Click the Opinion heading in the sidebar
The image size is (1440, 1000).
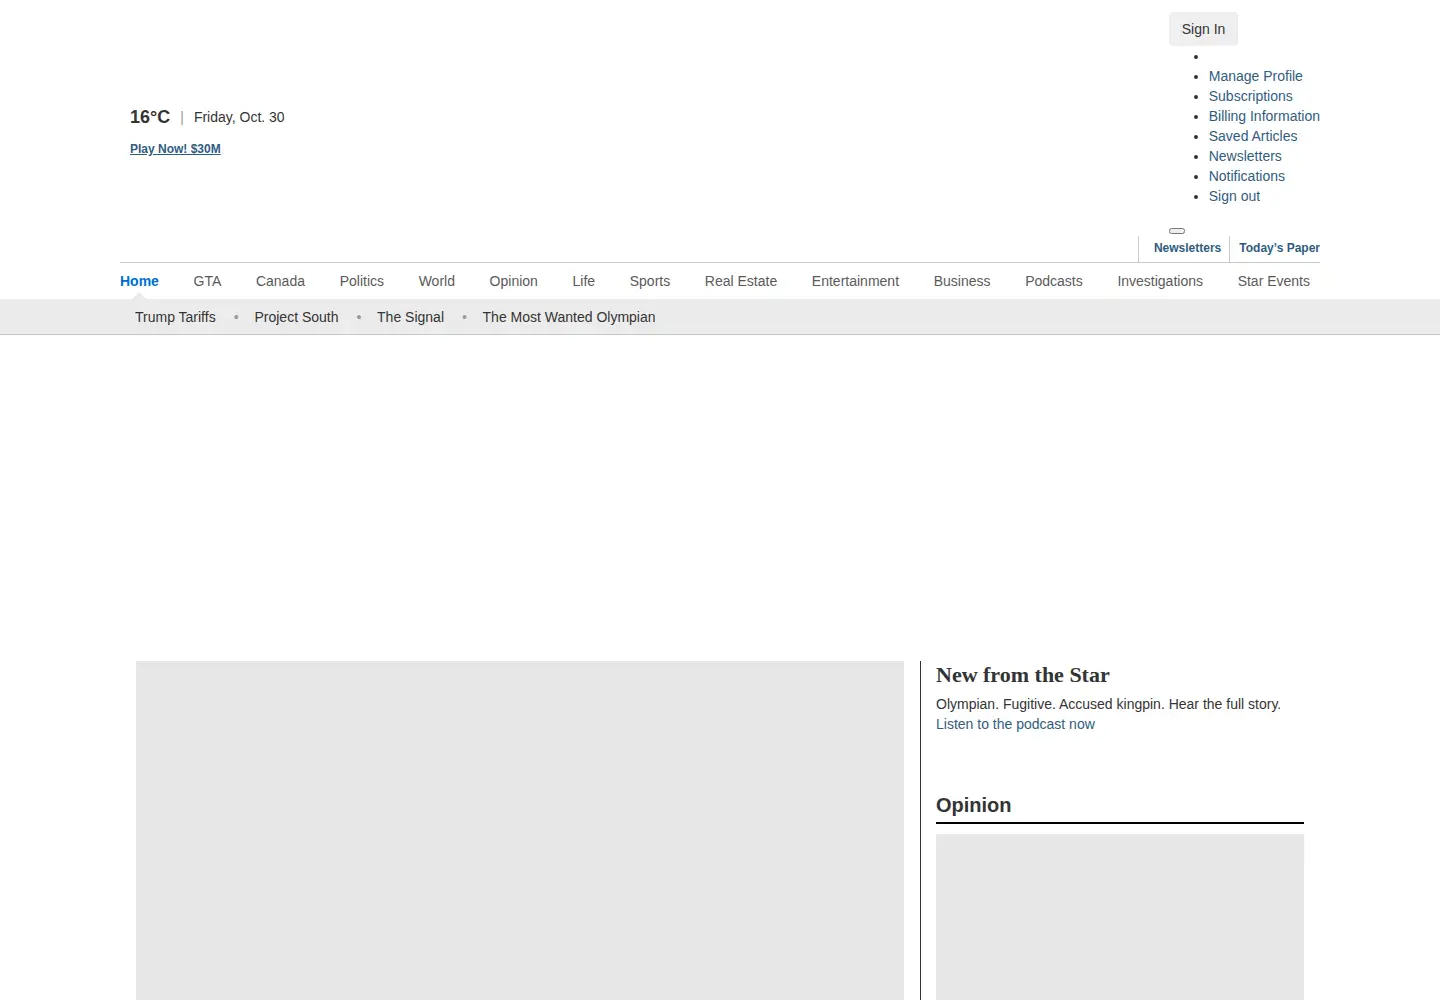pyautogui.click(x=973, y=805)
